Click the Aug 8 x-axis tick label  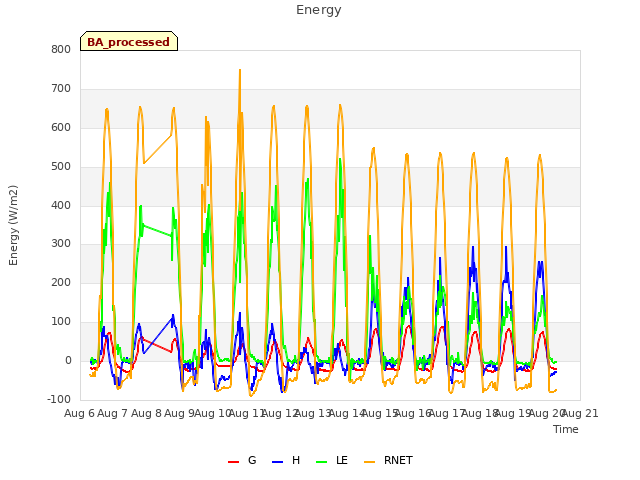[146, 413]
